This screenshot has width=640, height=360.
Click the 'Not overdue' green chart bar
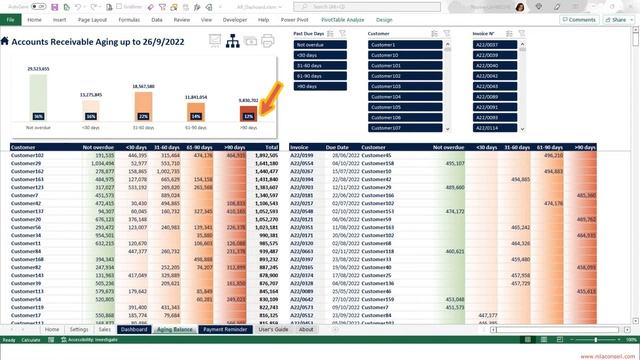[x=38, y=98]
